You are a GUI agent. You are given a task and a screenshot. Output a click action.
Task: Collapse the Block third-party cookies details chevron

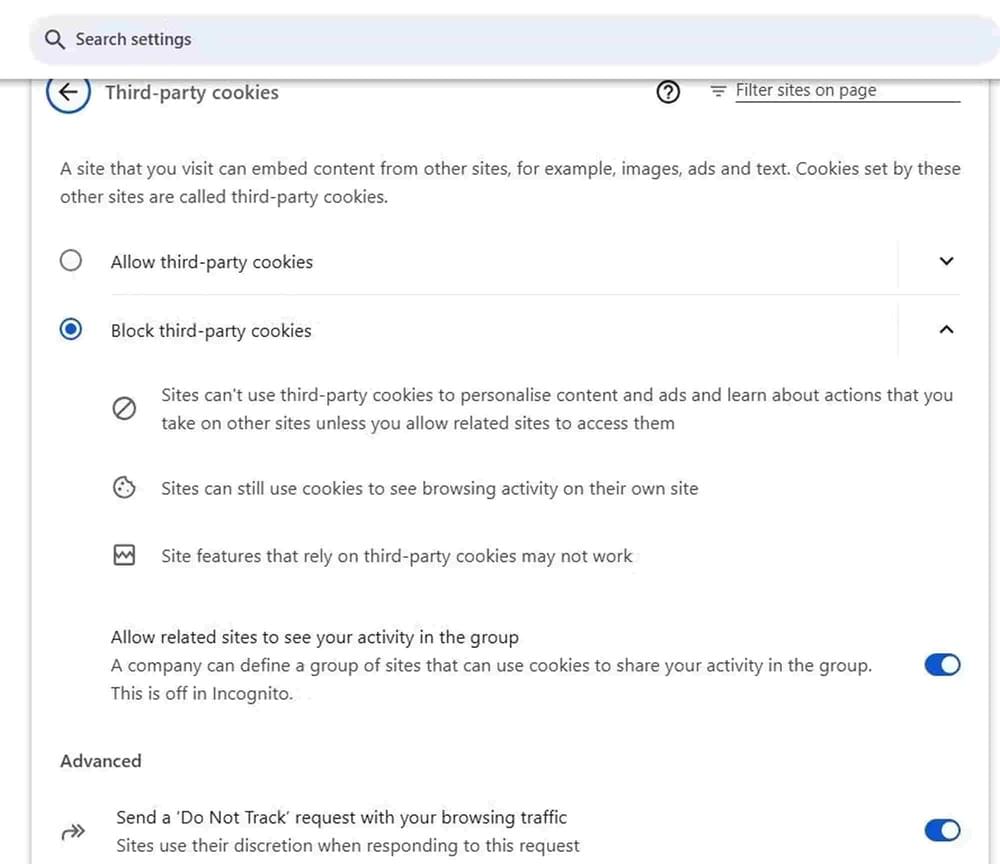click(947, 330)
